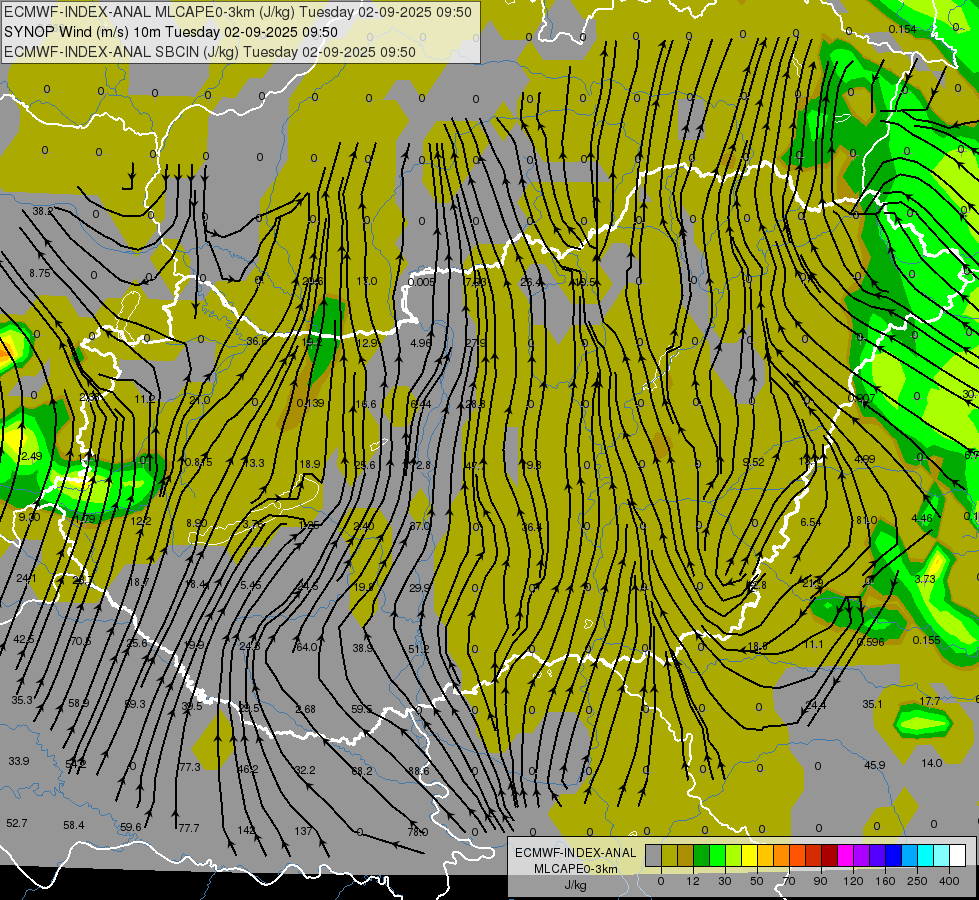The height and width of the screenshot is (900, 979).
Task: Choose the dark red legend swatch
Action: pos(829,856)
